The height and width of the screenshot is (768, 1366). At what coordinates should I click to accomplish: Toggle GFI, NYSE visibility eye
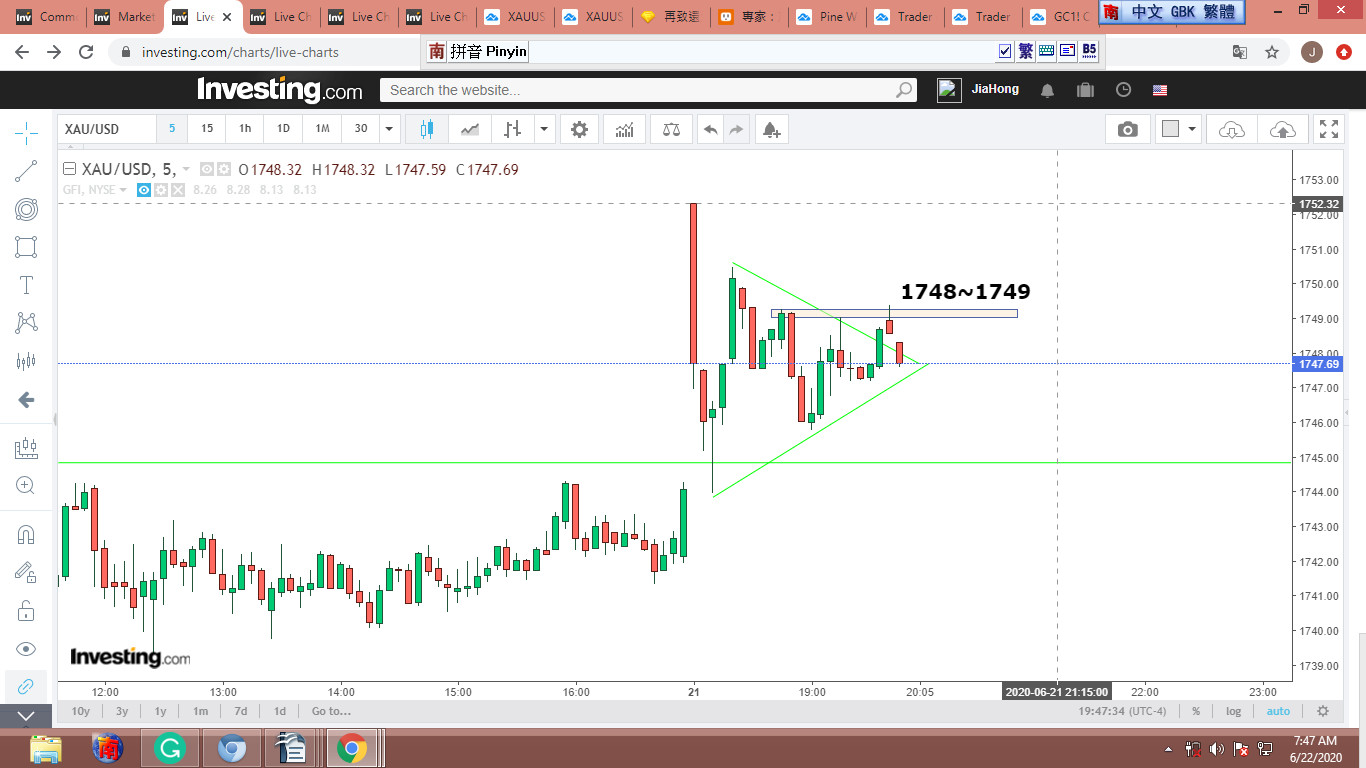pyautogui.click(x=144, y=190)
